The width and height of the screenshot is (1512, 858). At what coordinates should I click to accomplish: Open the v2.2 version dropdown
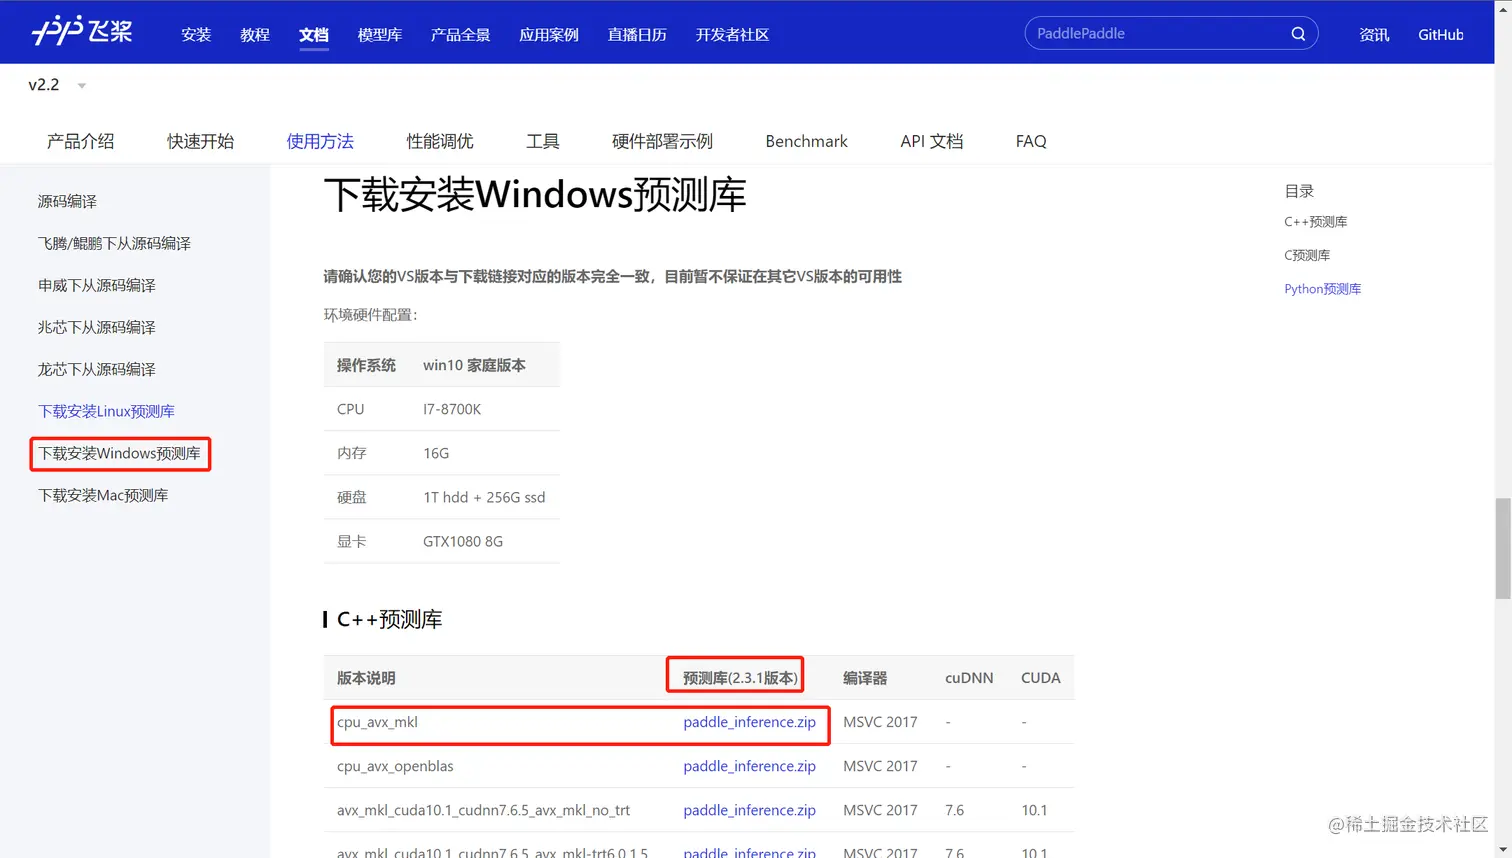coord(57,85)
